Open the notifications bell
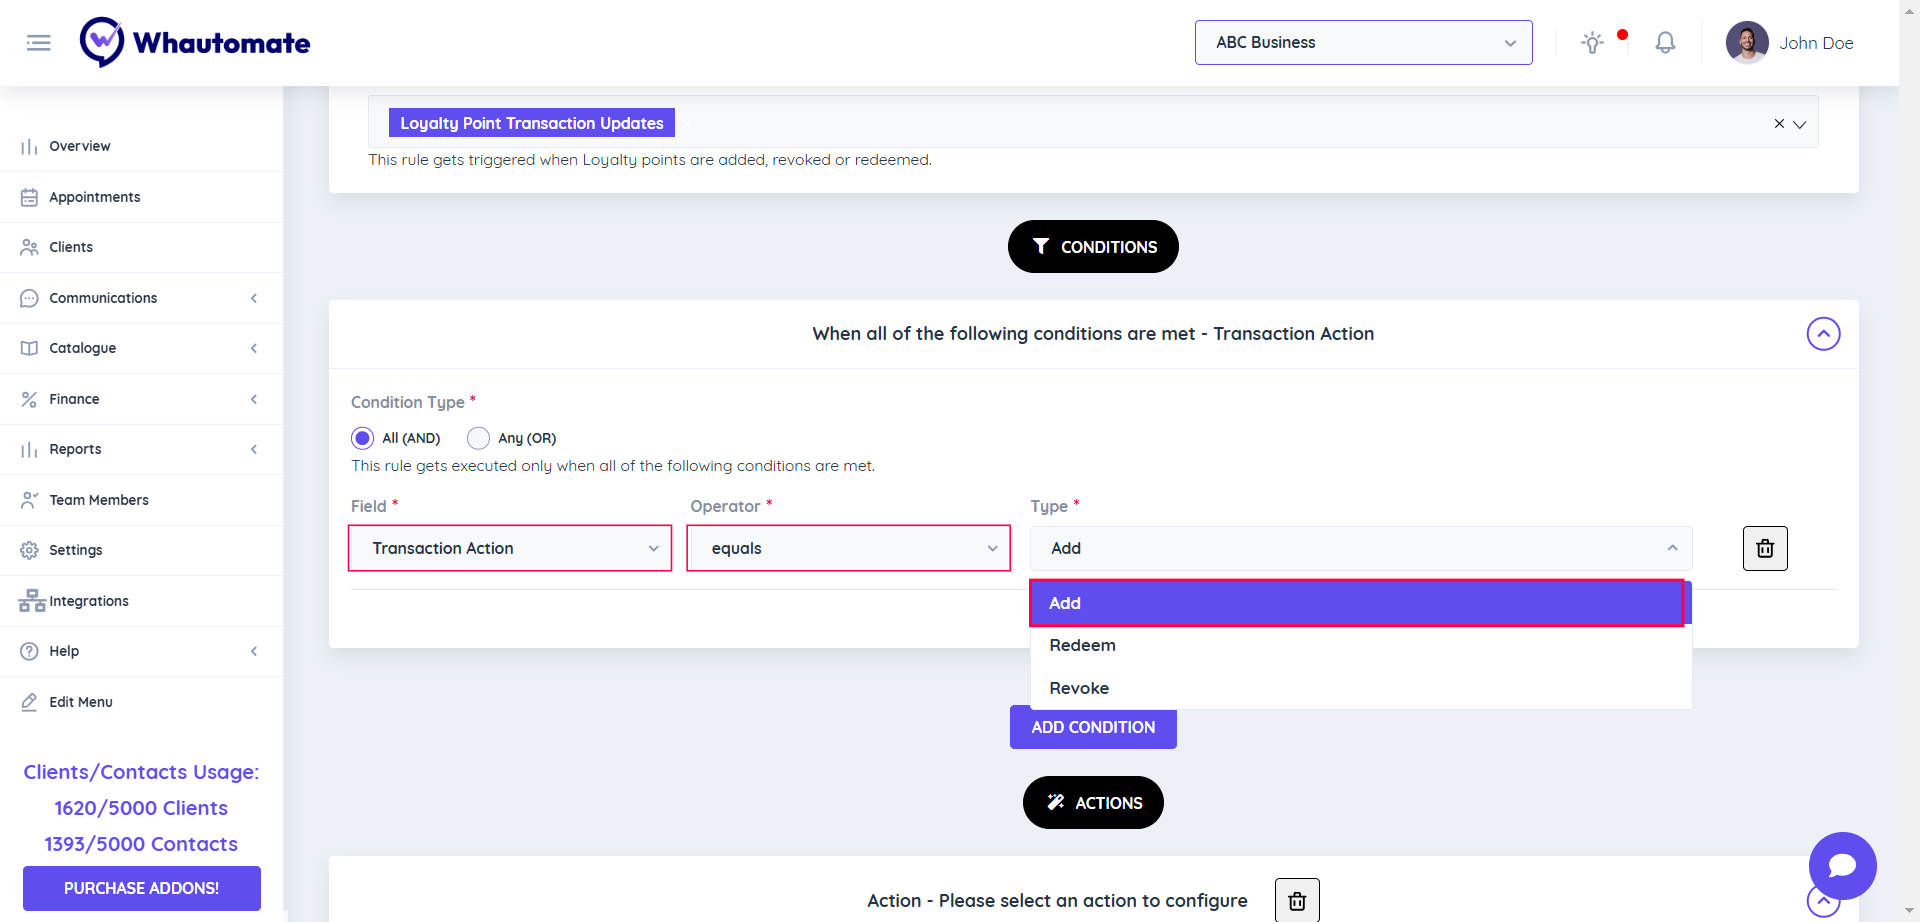This screenshot has height=922, width=1920. coord(1665,43)
